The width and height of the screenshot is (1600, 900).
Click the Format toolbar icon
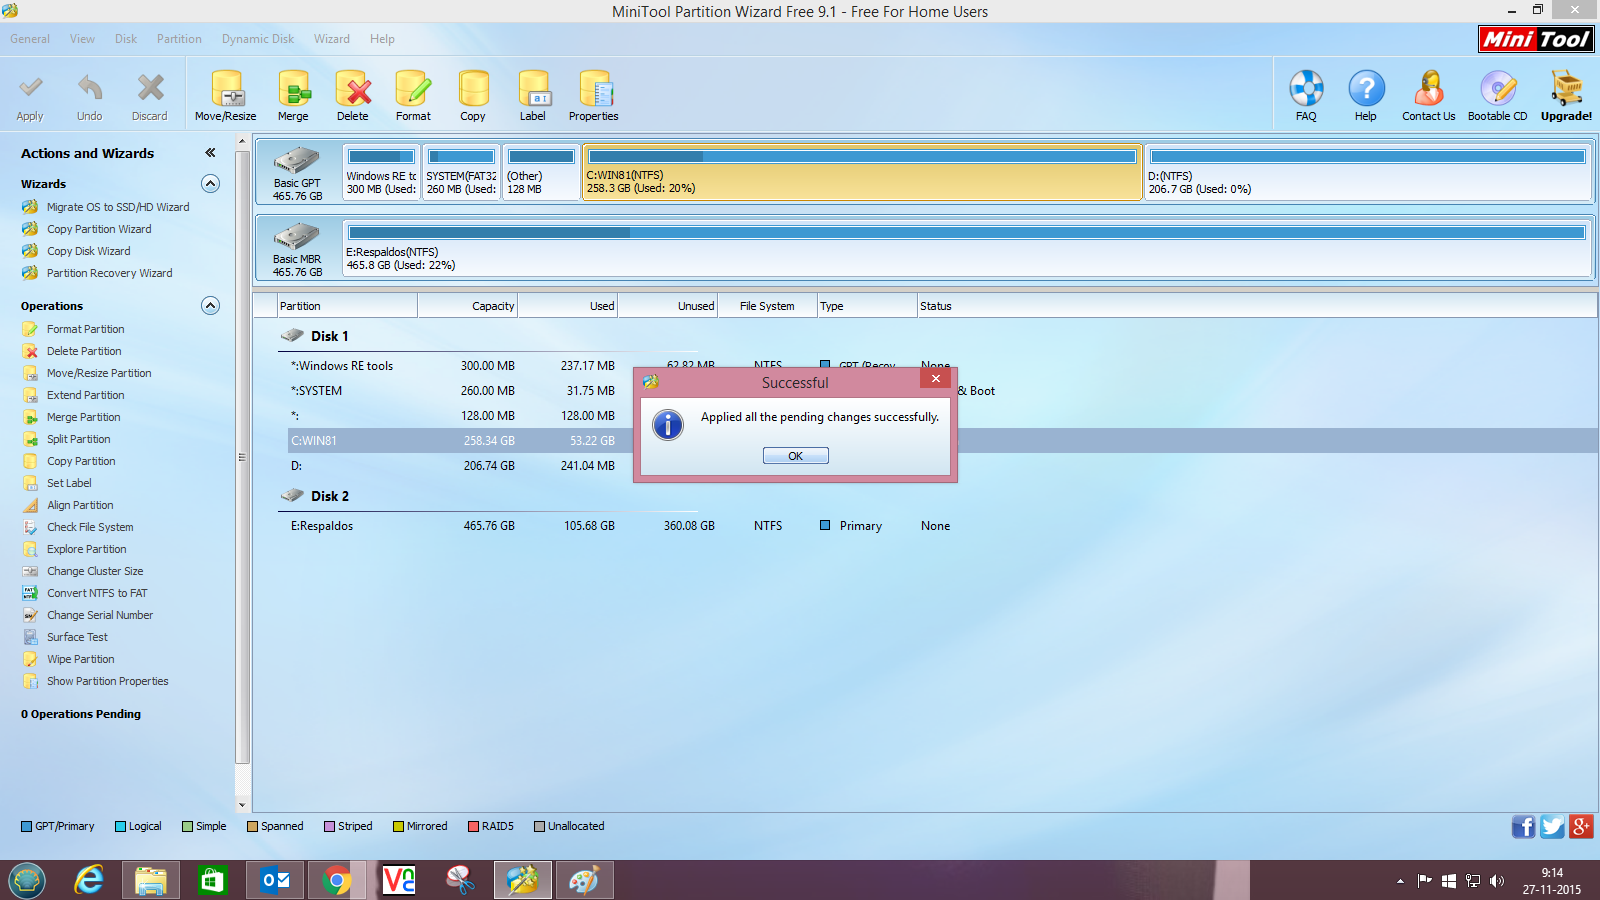(x=413, y=88)
